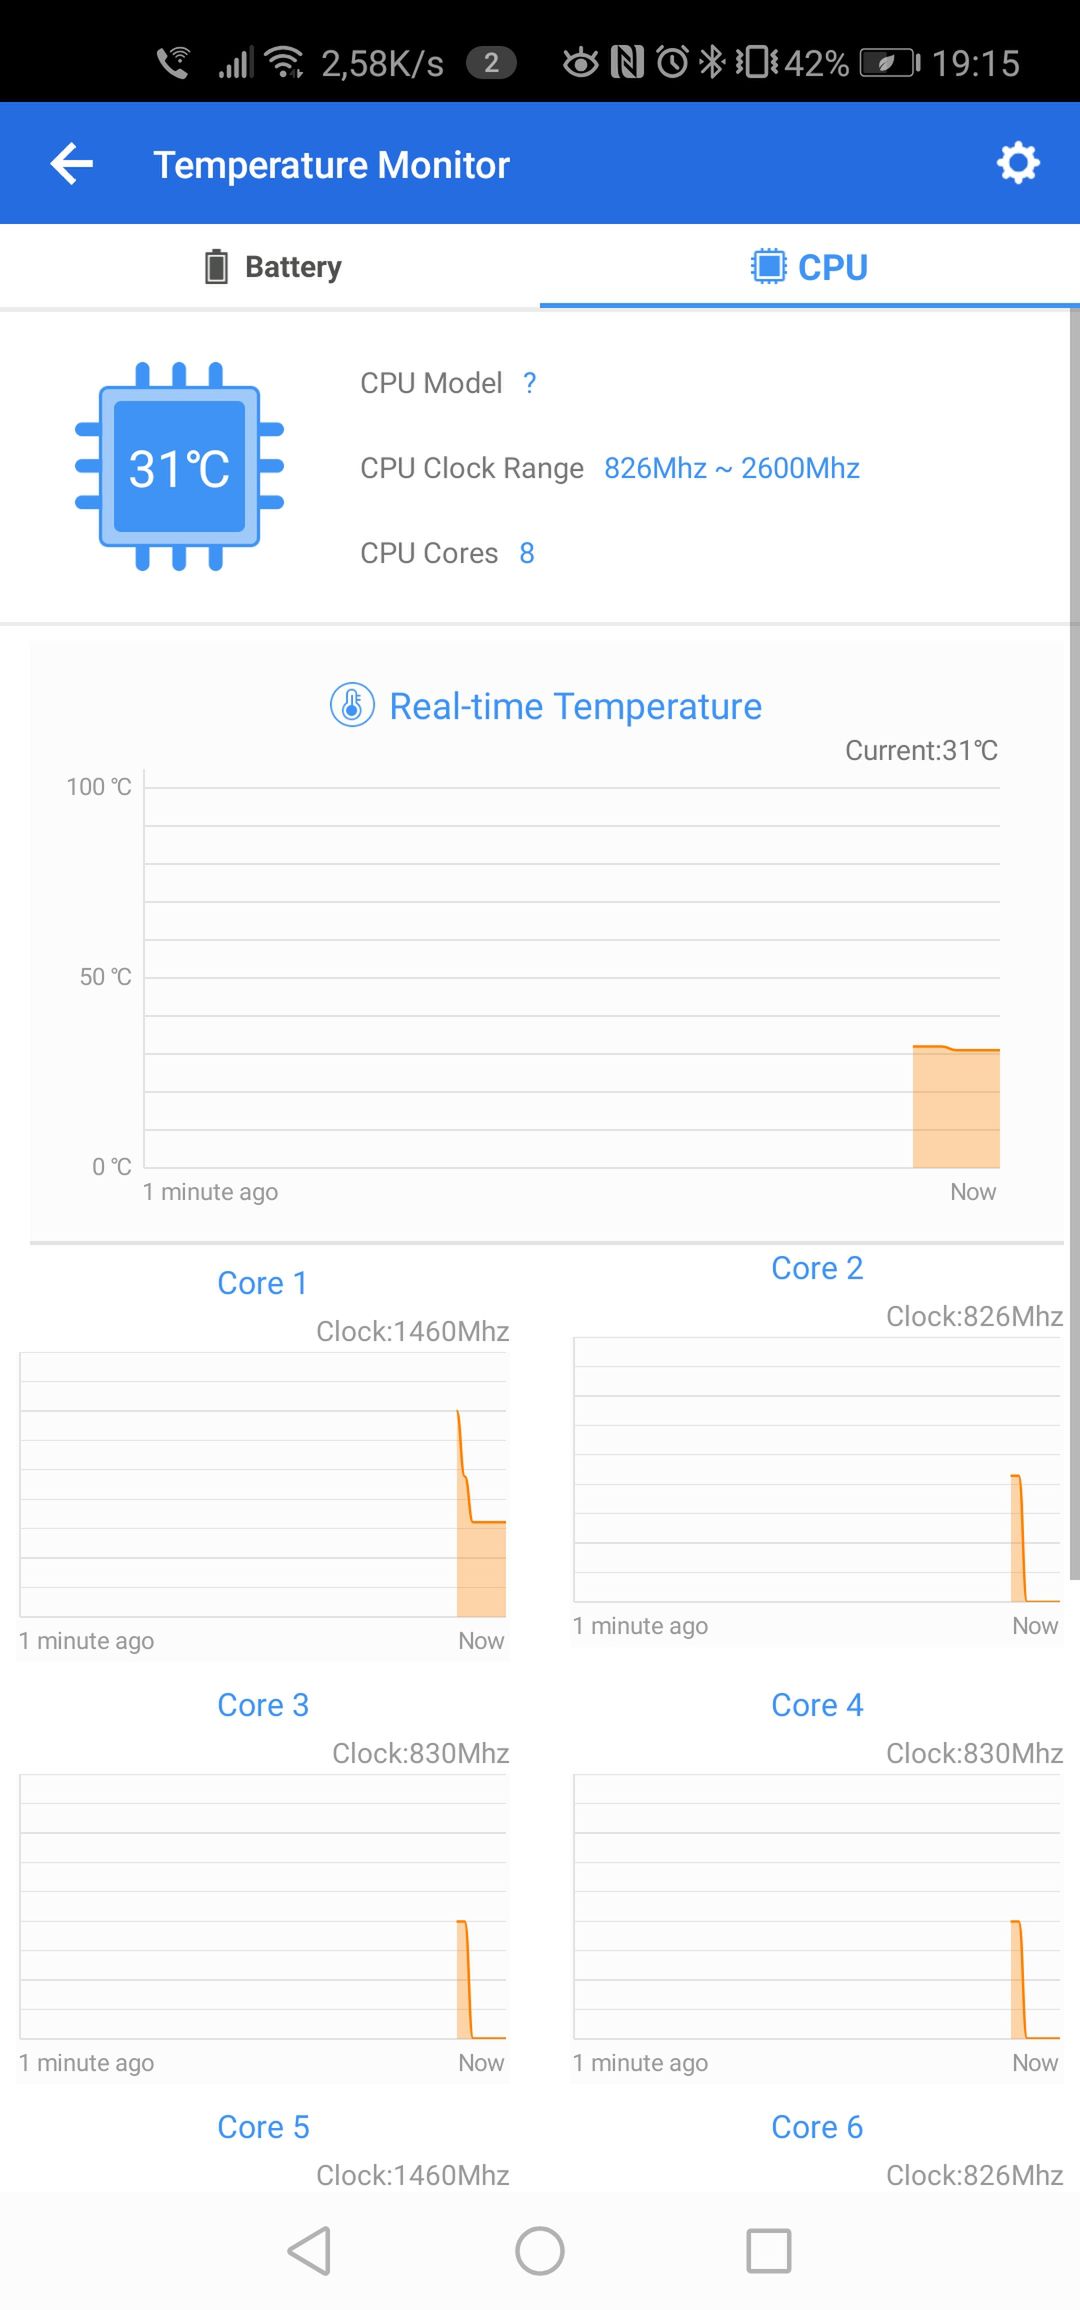Open the Core 3 clock graph
This screenshot has height=2310, width=1080.
coord(263,1907)
